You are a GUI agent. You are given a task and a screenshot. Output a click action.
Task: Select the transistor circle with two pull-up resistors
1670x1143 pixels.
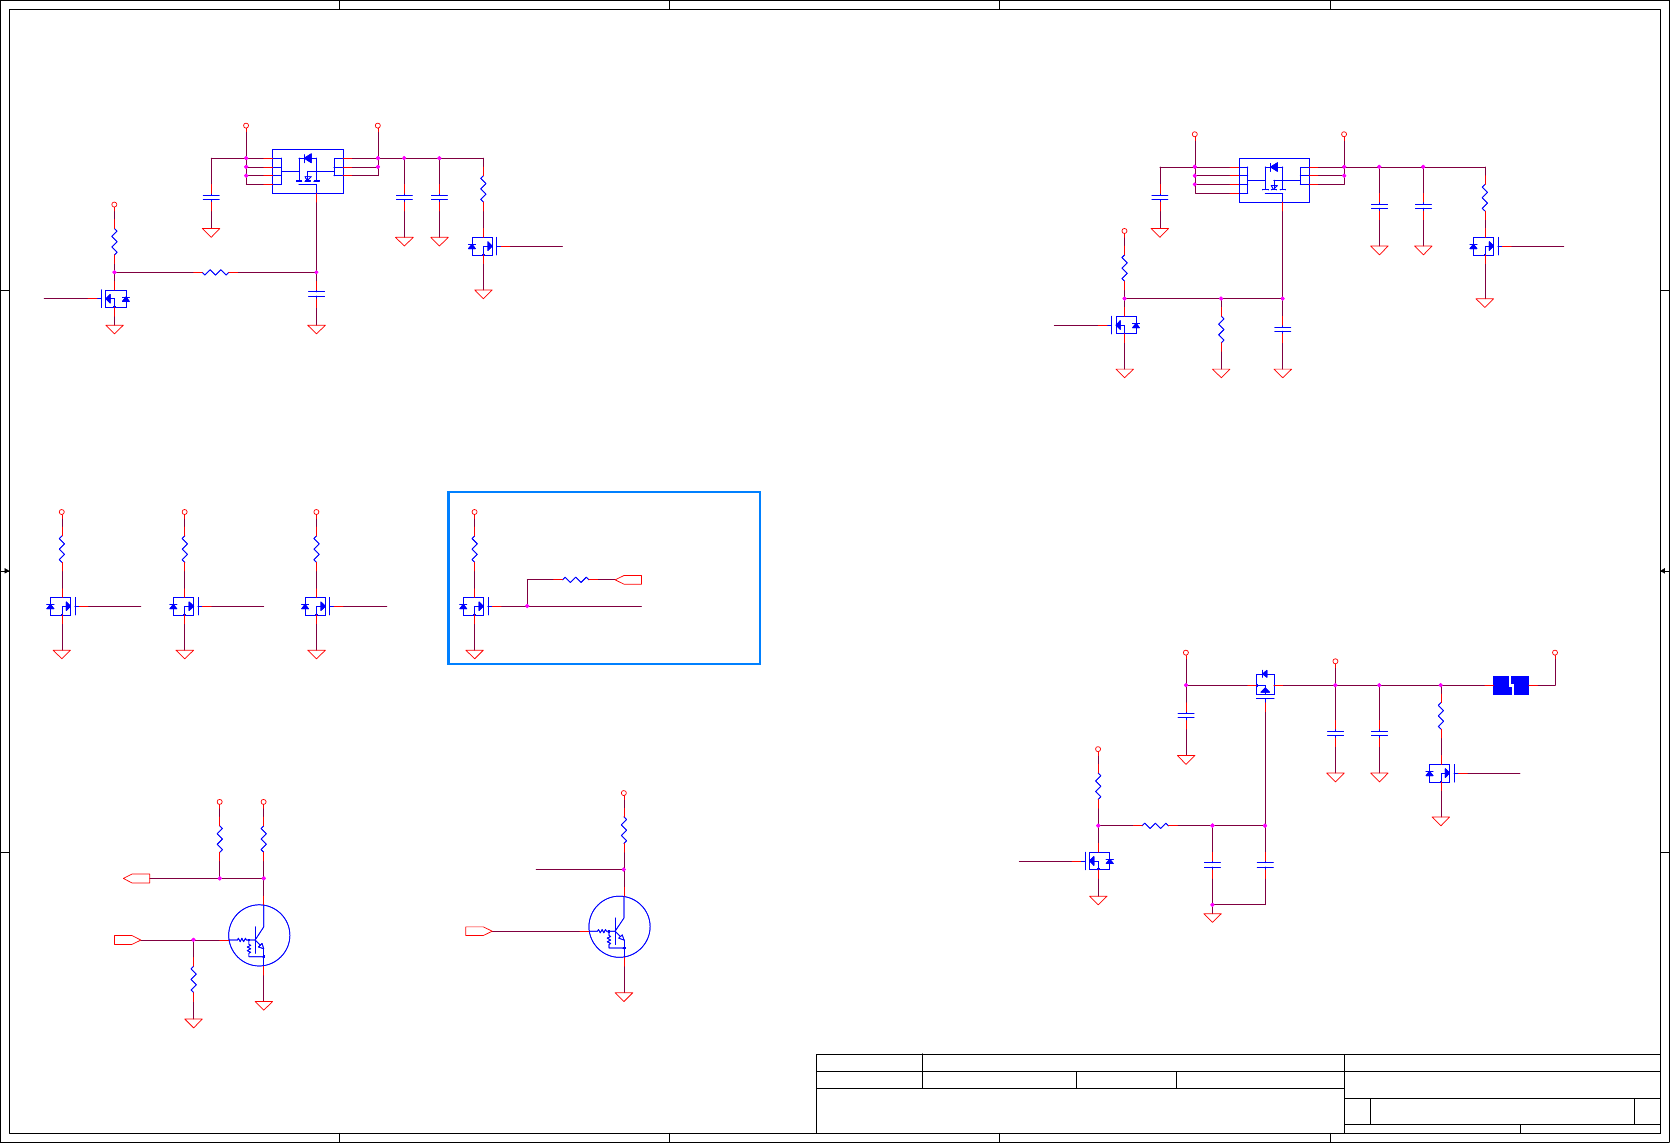click(x=259, y=936)
